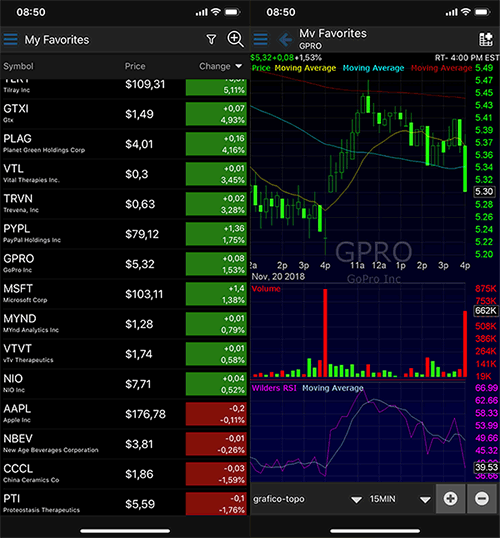The width and height of the screenshot is (500, 538).
Task: Tap the $176,78 price value
Action: 146,414
